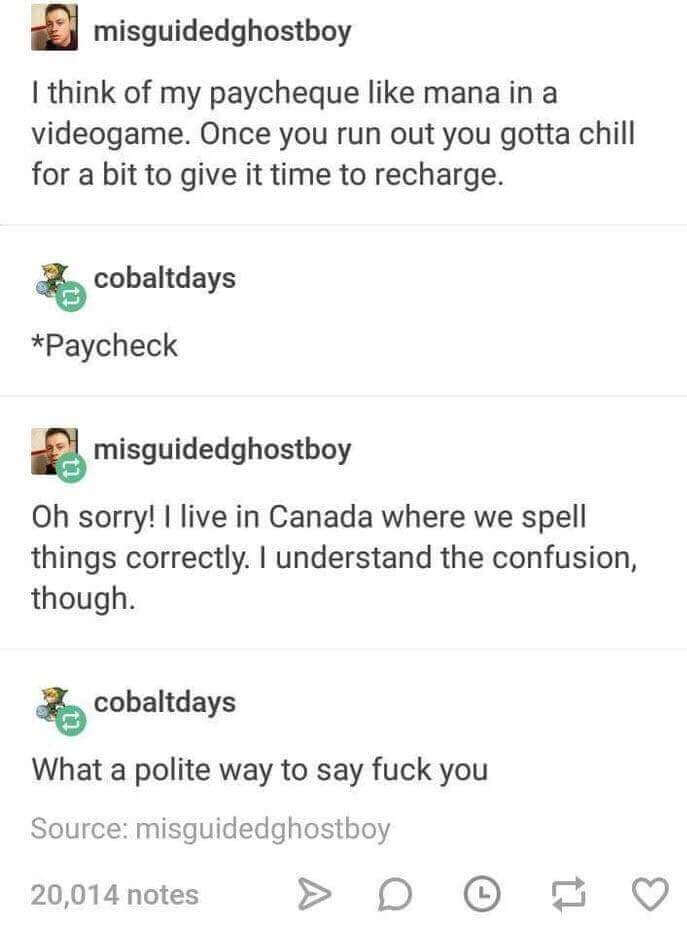Visit misguidedghostboy username above Canada reply
The image size is (687, 926).
tap(222, 449)
